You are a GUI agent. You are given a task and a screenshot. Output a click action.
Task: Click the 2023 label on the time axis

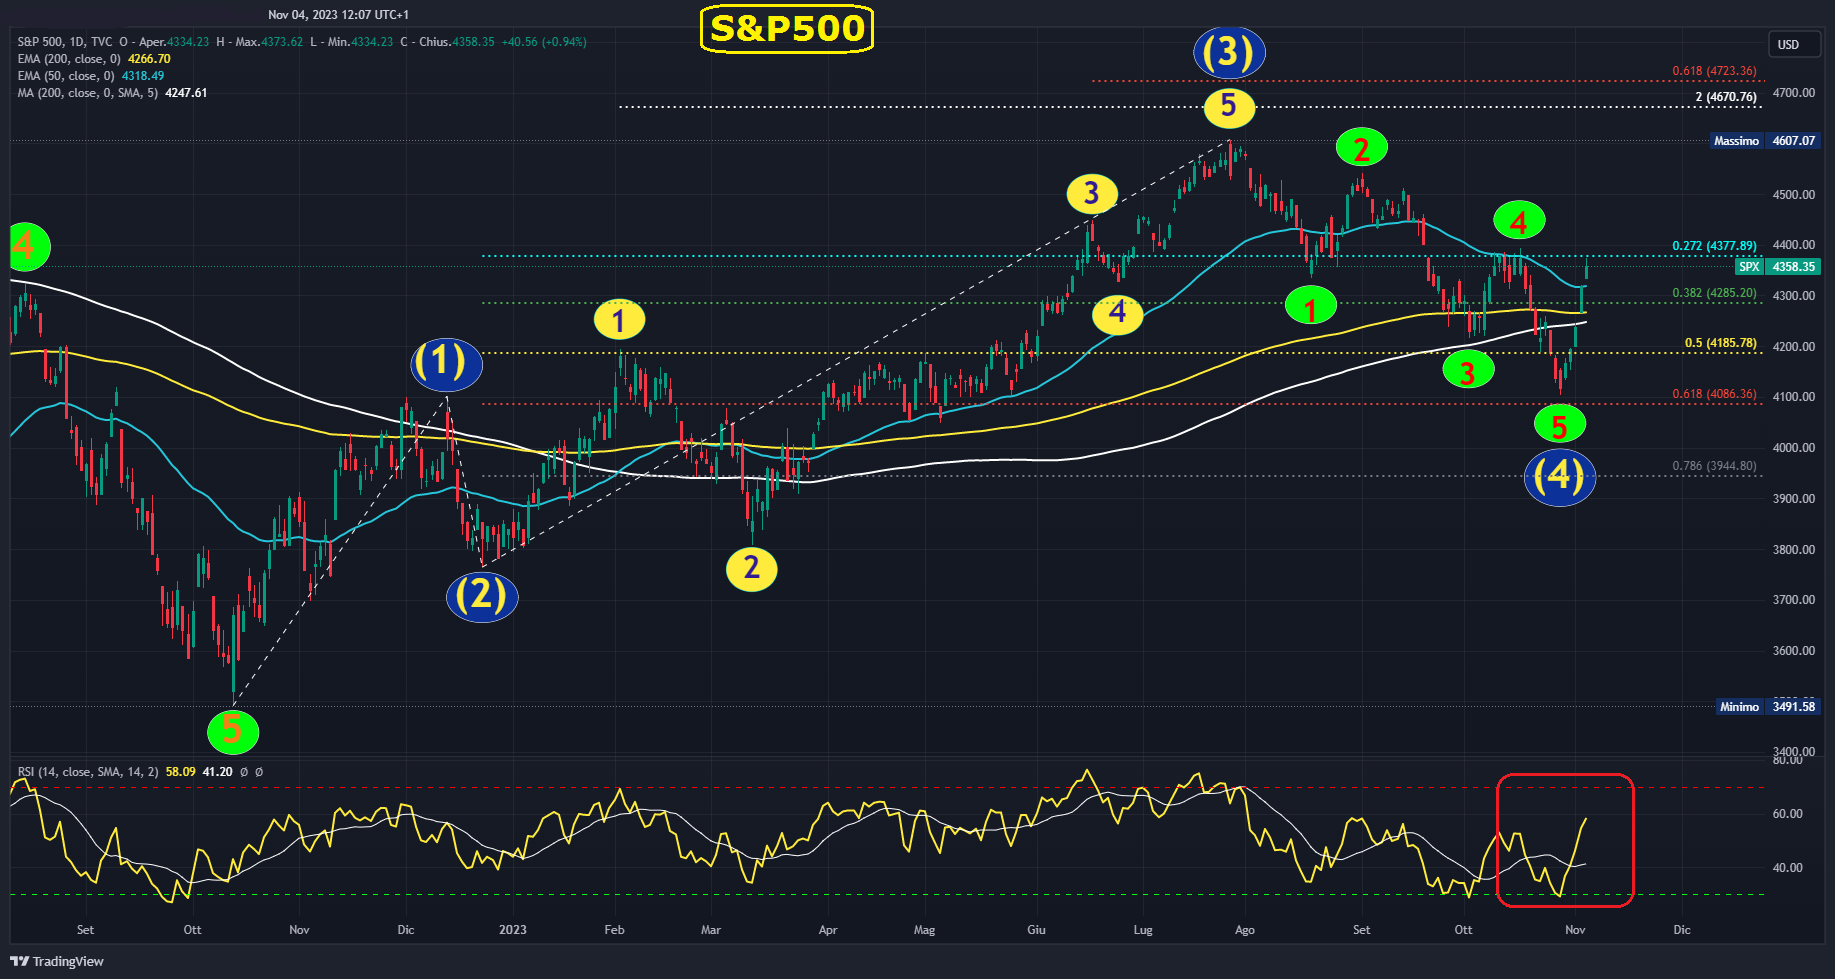click(x=513, y=930)
